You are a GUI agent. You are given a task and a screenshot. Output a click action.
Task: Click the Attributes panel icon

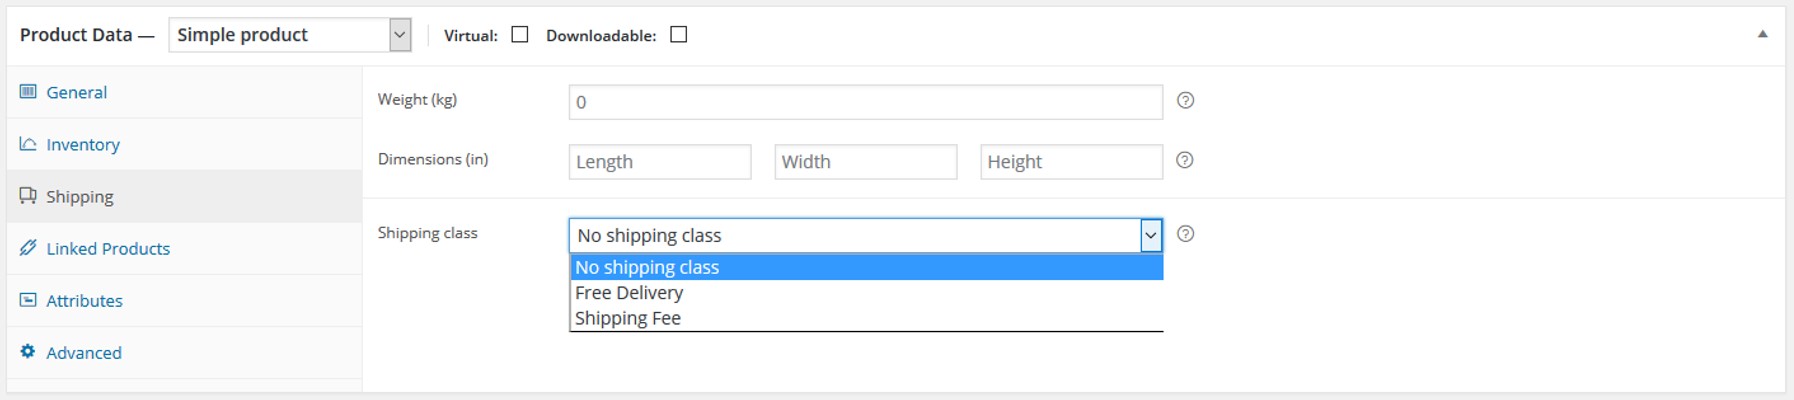[28, 300]
